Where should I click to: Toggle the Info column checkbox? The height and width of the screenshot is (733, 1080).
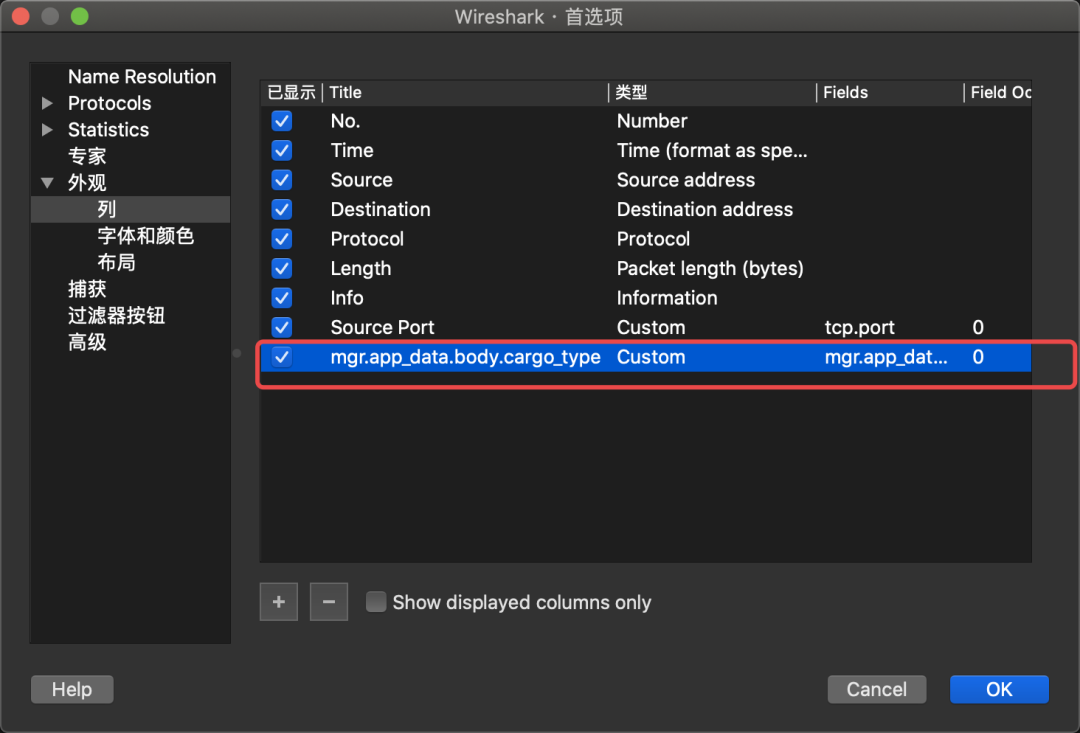coord(282,298)
